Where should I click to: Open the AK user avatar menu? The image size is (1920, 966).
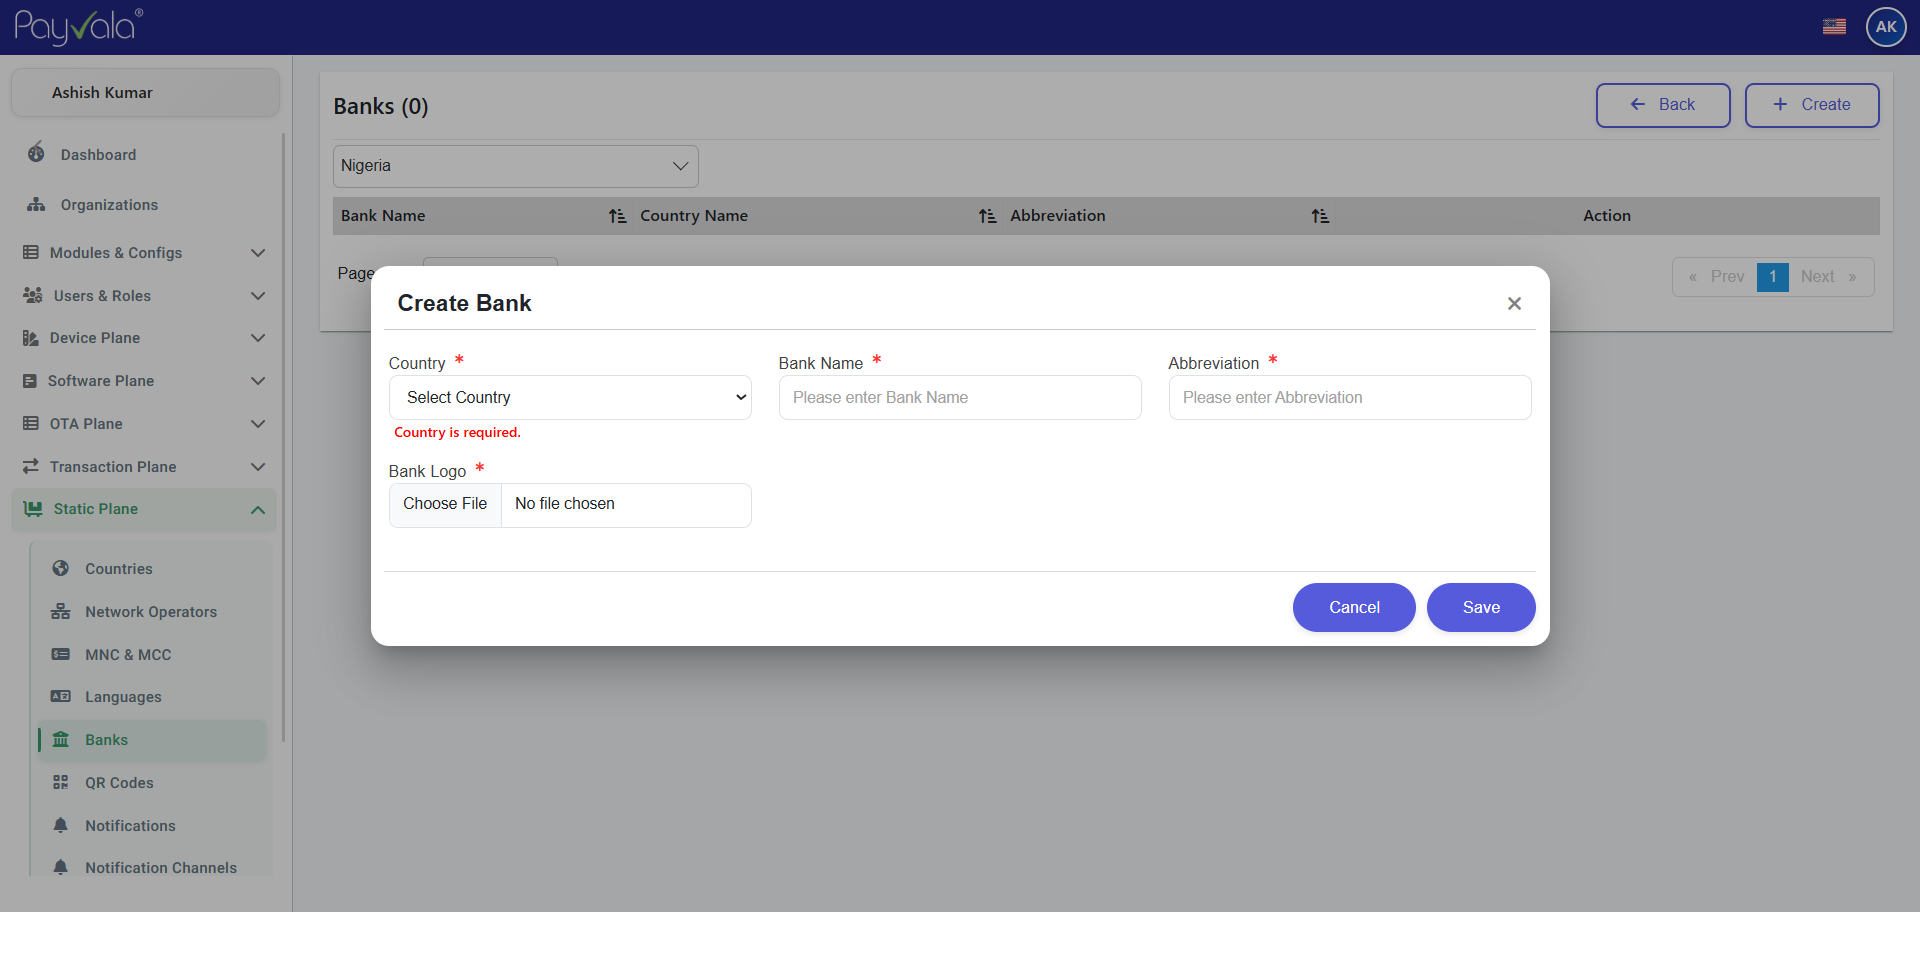pos(1886,27)
